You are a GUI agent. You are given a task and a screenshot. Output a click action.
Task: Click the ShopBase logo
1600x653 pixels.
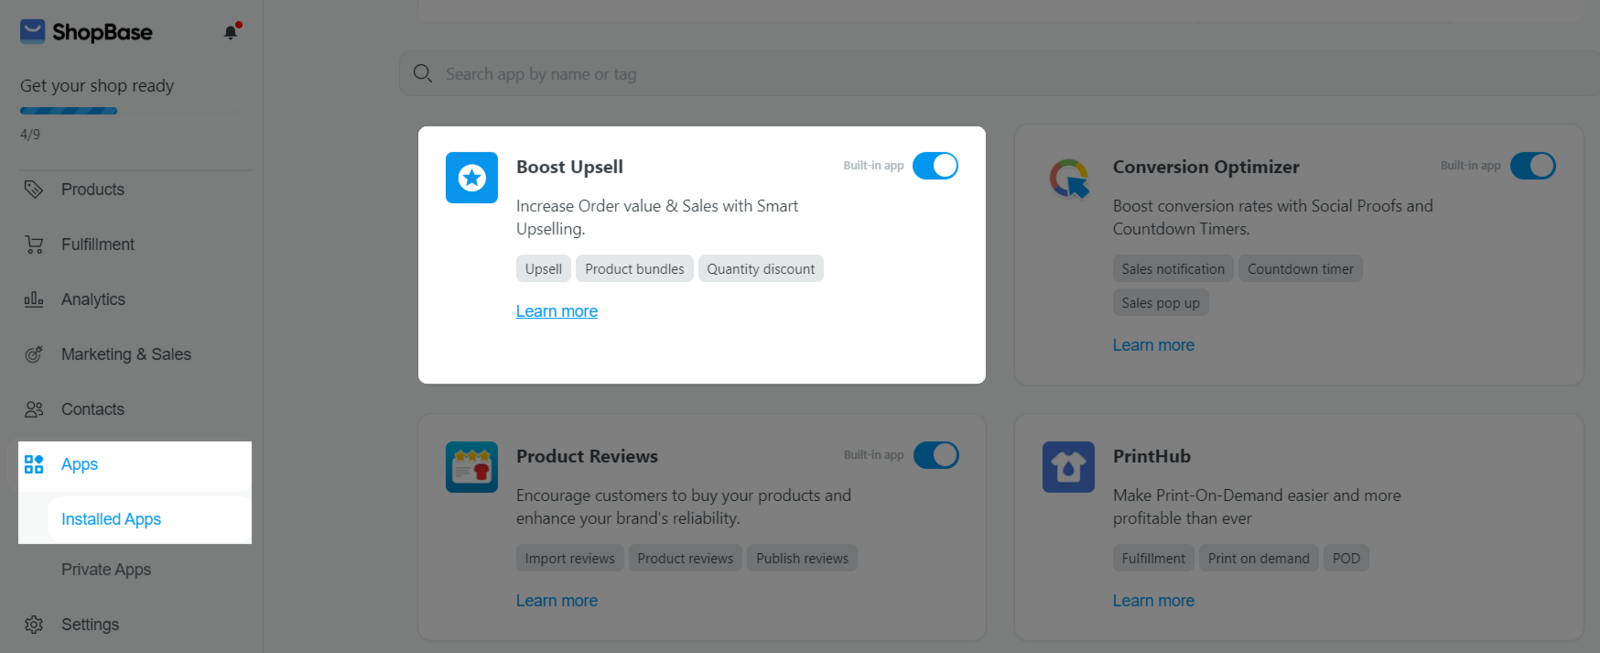86,32
